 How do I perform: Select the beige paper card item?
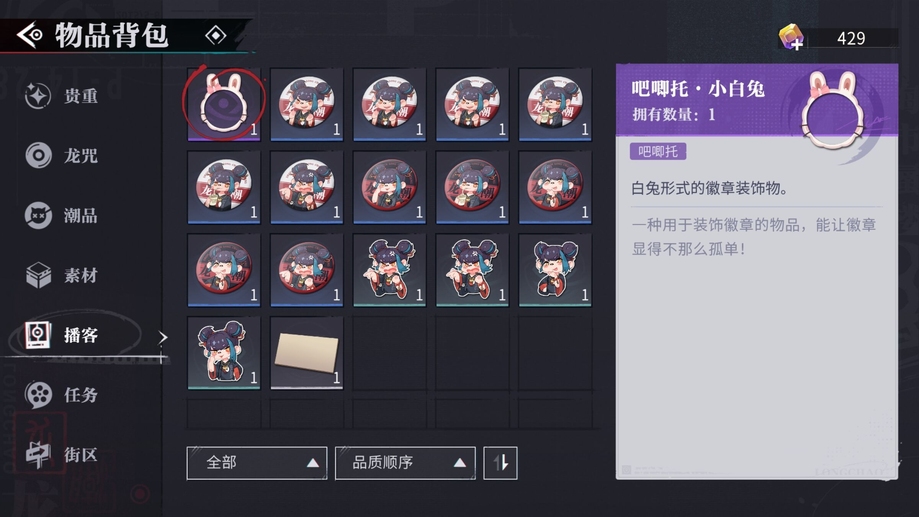(307, 353)
